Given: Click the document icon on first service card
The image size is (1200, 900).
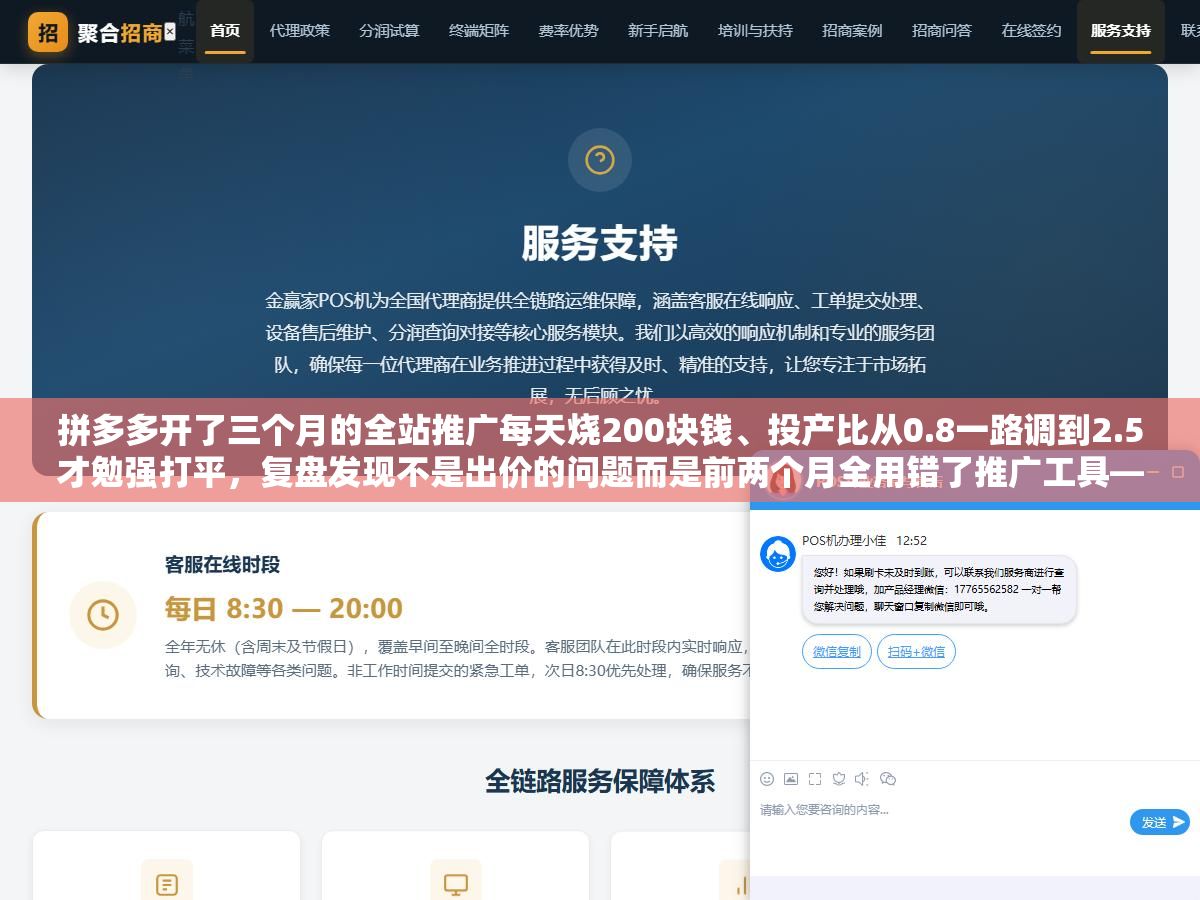Looking at the screenshot, I should click(167, 884).
